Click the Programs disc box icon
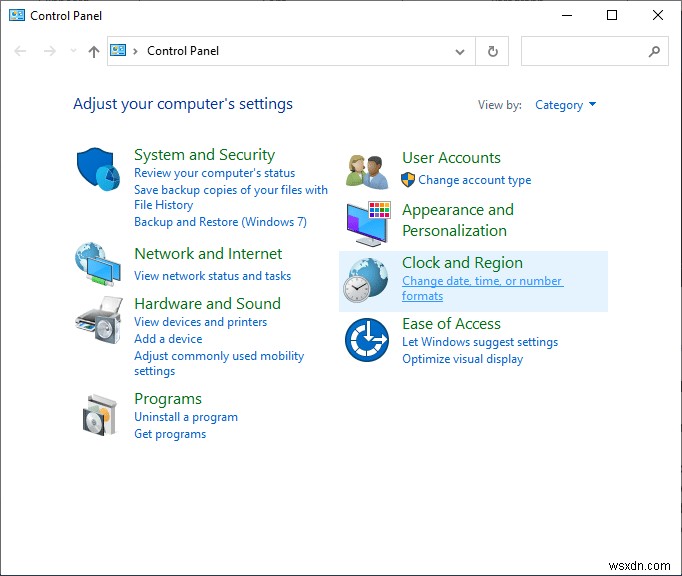682x576 pixels. [100, 415]
